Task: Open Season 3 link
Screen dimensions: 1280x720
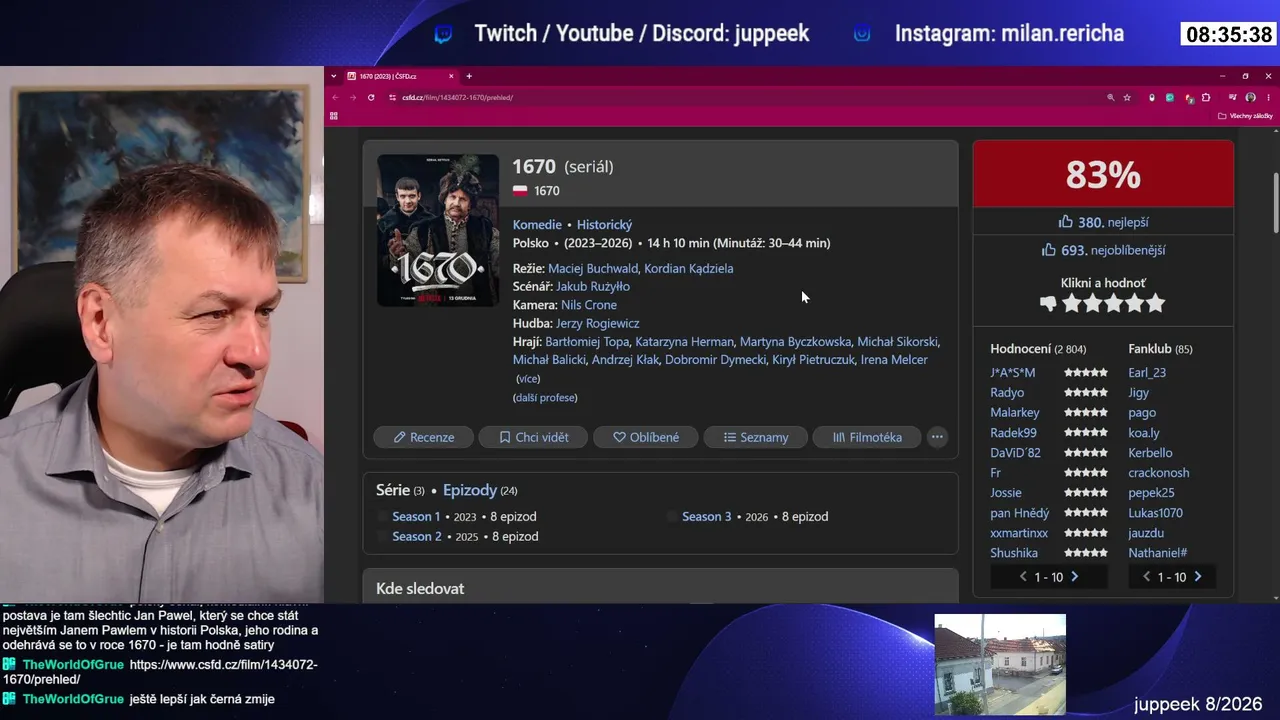Action: [707, 517]
